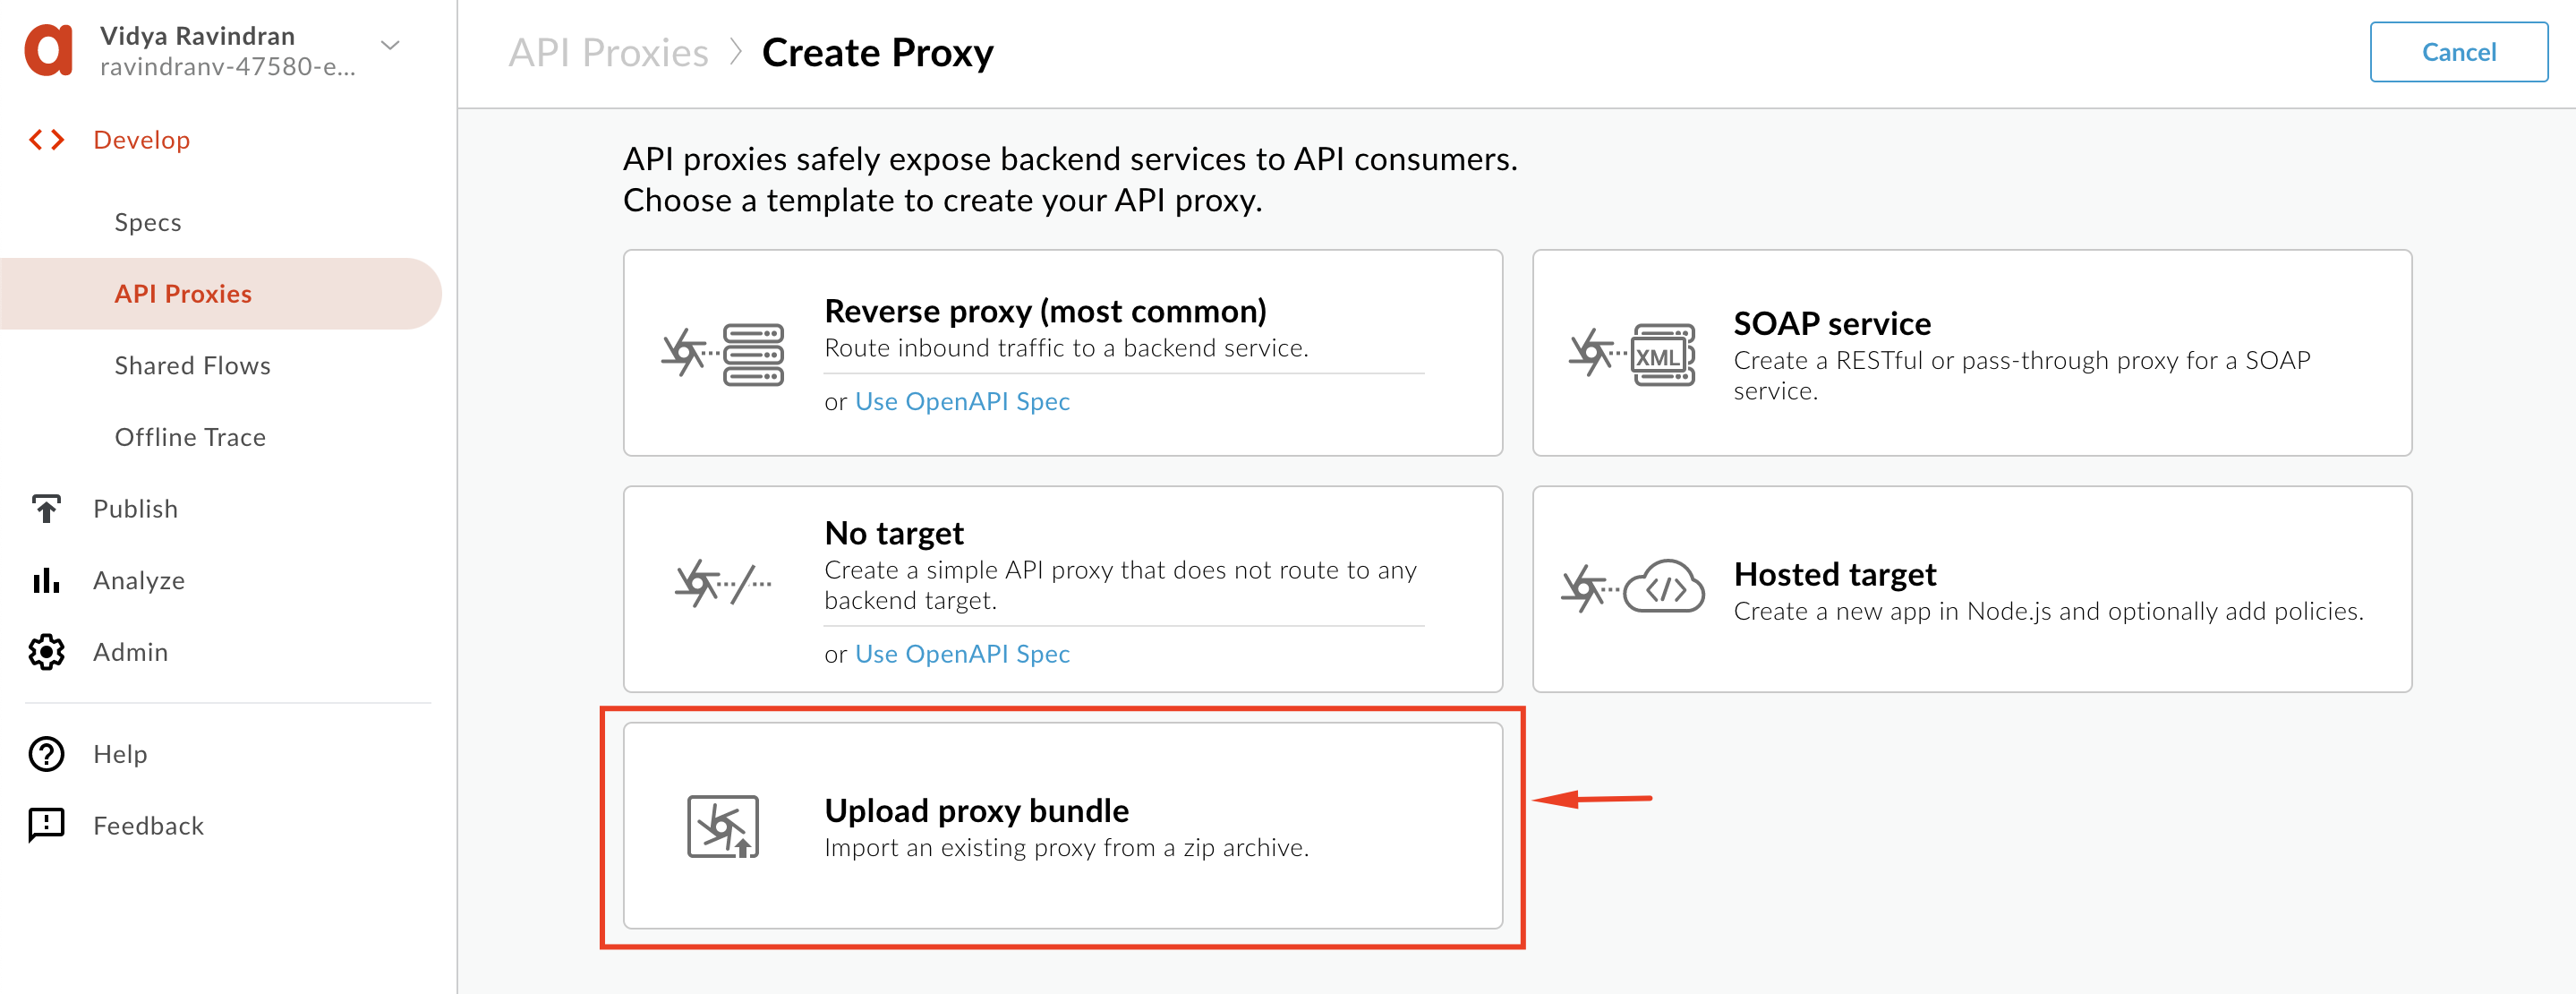This screenshot has width=2576, height=994.
Task: Click the Feedback speech bubble icon
Action: (x=46, y=826)
